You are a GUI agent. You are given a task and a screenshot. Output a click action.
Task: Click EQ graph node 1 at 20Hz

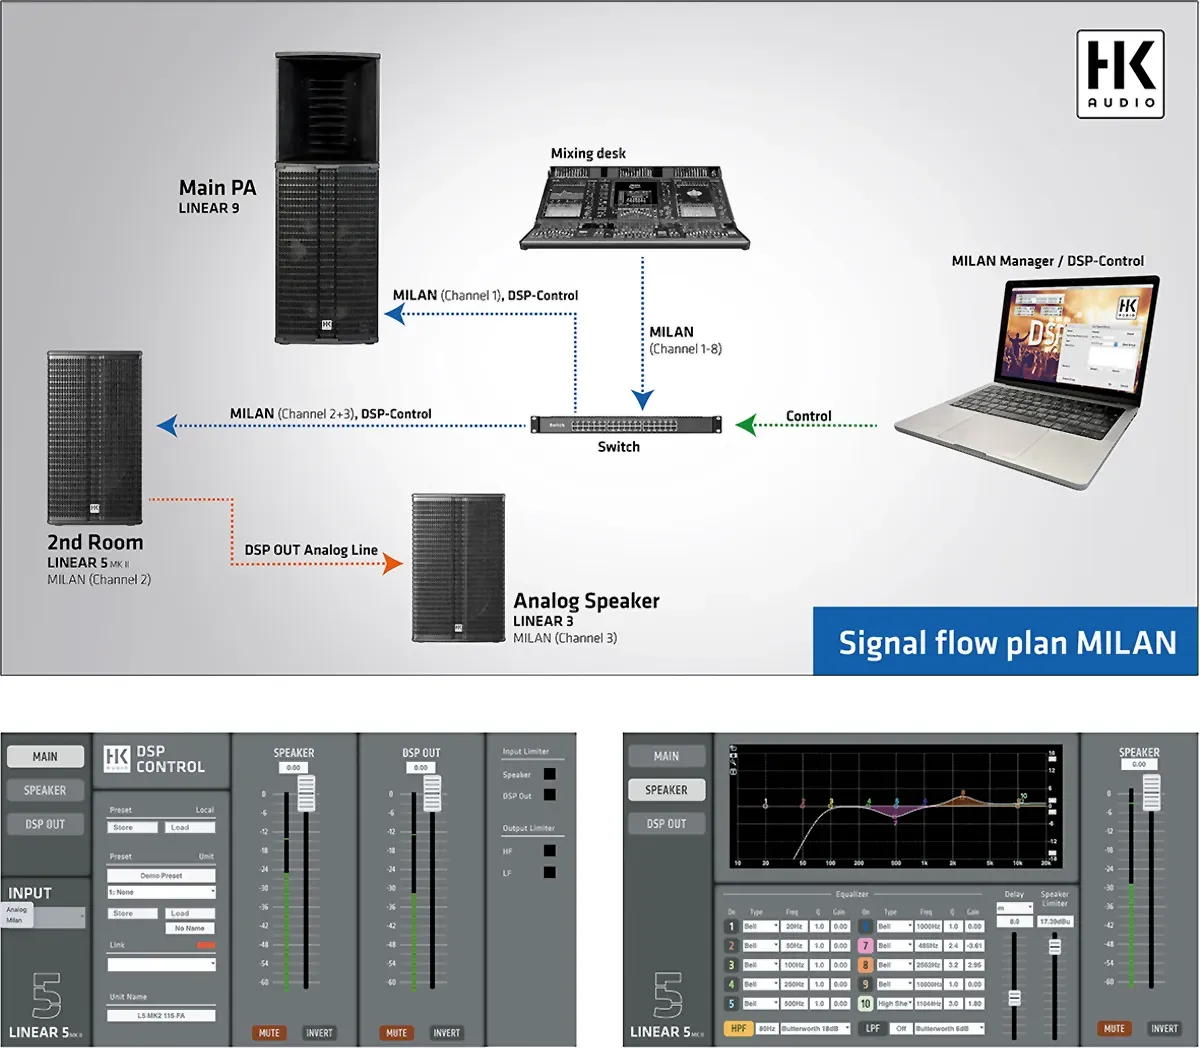[x=765, y=803]
